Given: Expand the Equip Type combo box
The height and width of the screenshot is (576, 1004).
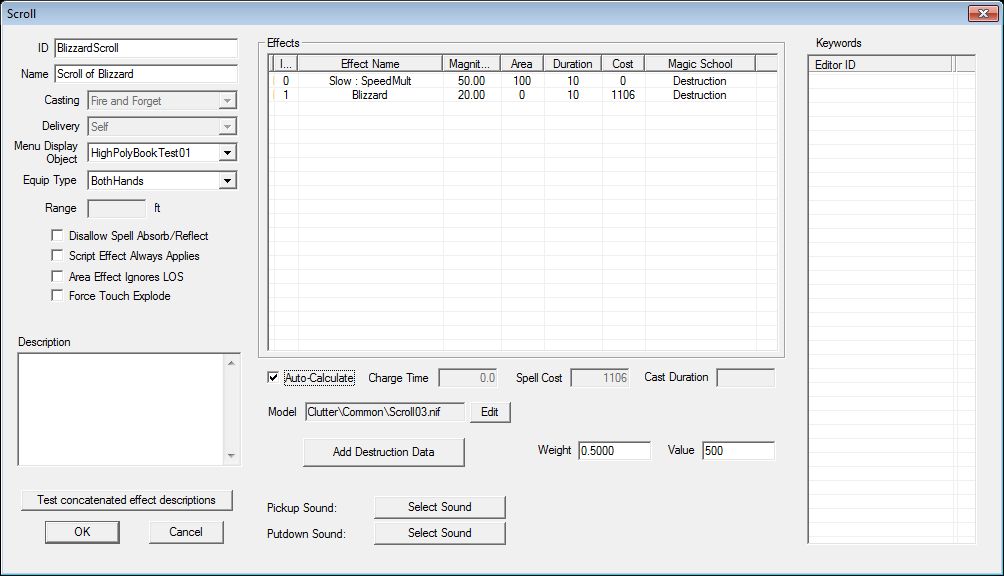Looking at the screenshot, I should (x=227, y=181).
